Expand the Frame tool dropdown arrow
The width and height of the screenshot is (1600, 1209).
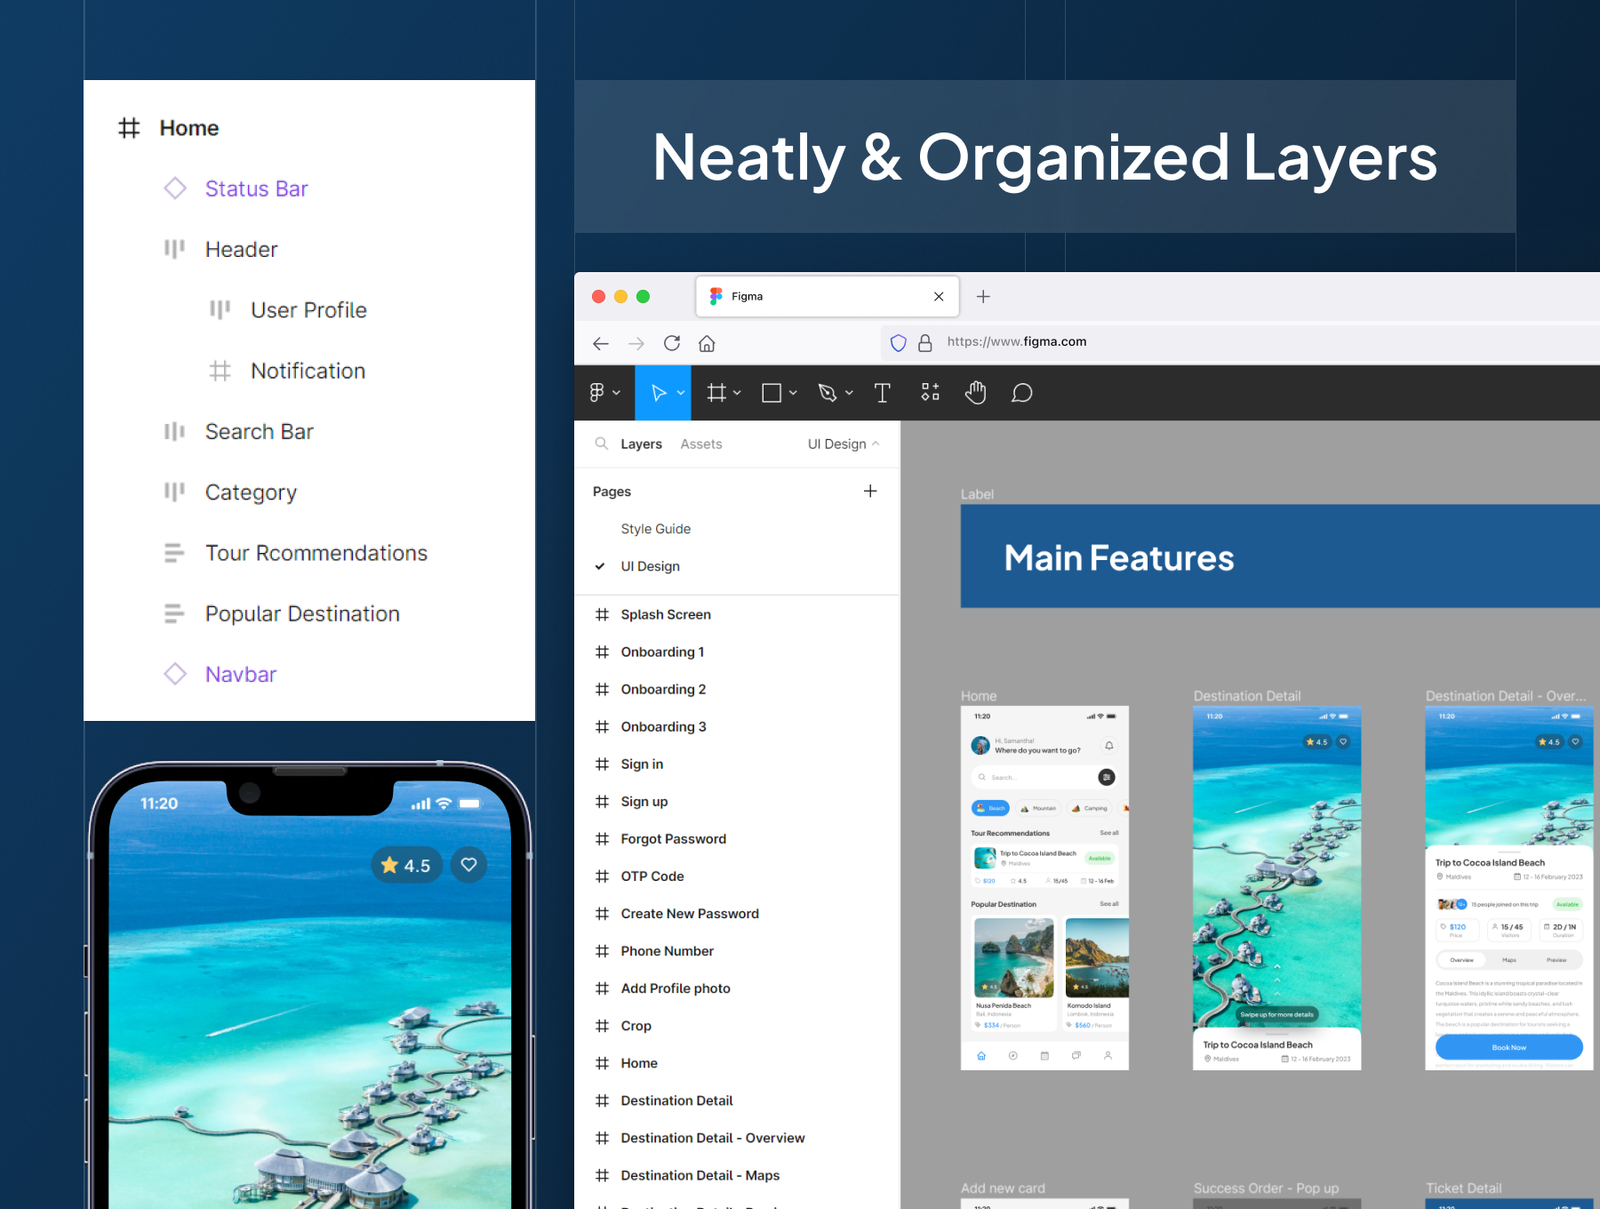pos(737,393)
